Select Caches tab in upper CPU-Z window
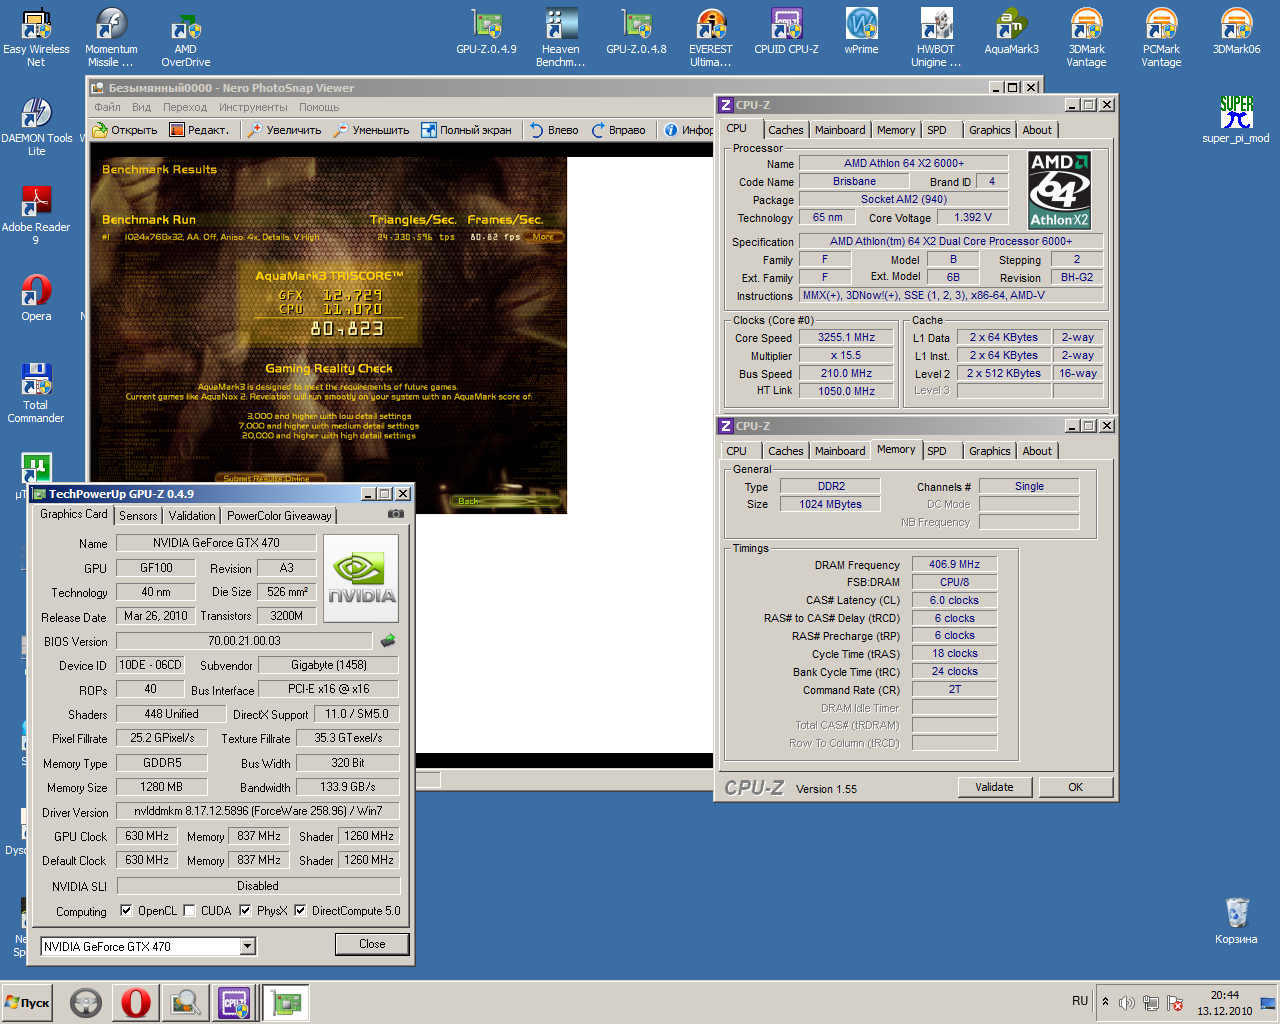This screenshot has width=1280, height=1024. click(x=786, y=130)
